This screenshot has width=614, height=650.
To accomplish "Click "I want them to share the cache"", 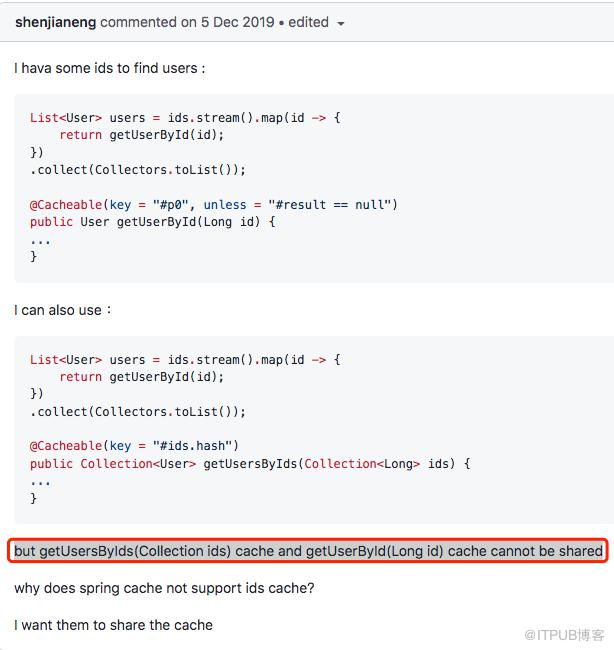I will (114, 625).
